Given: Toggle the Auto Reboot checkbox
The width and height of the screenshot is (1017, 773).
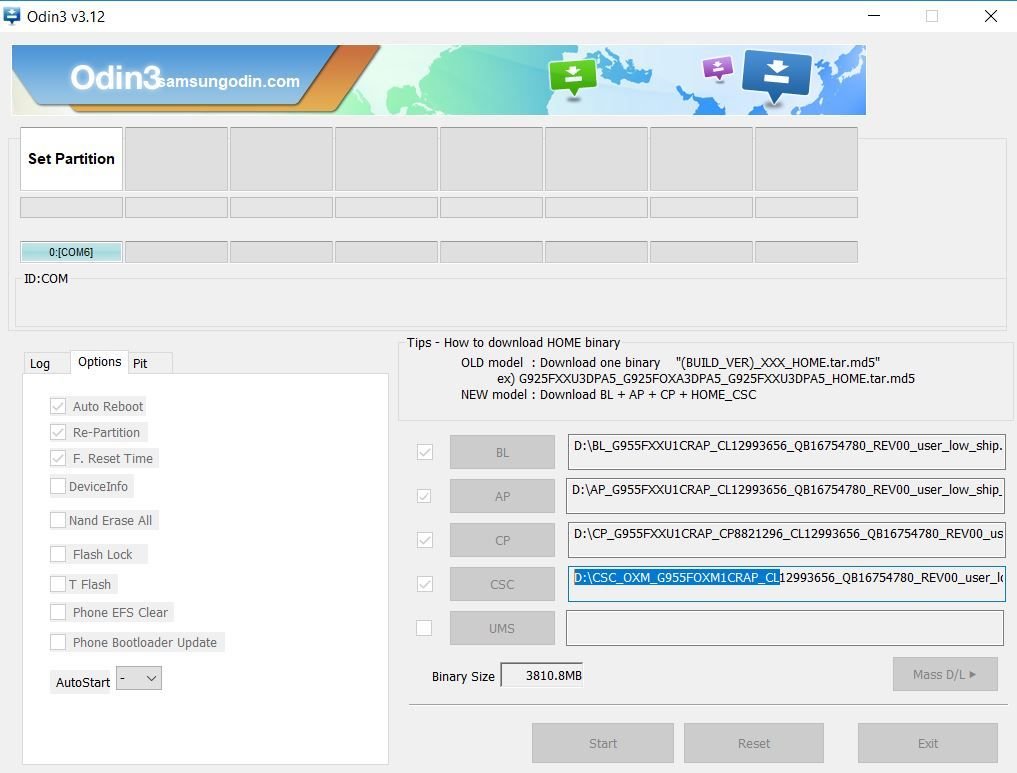Looking at the screenshot, I should pos(58,407).
